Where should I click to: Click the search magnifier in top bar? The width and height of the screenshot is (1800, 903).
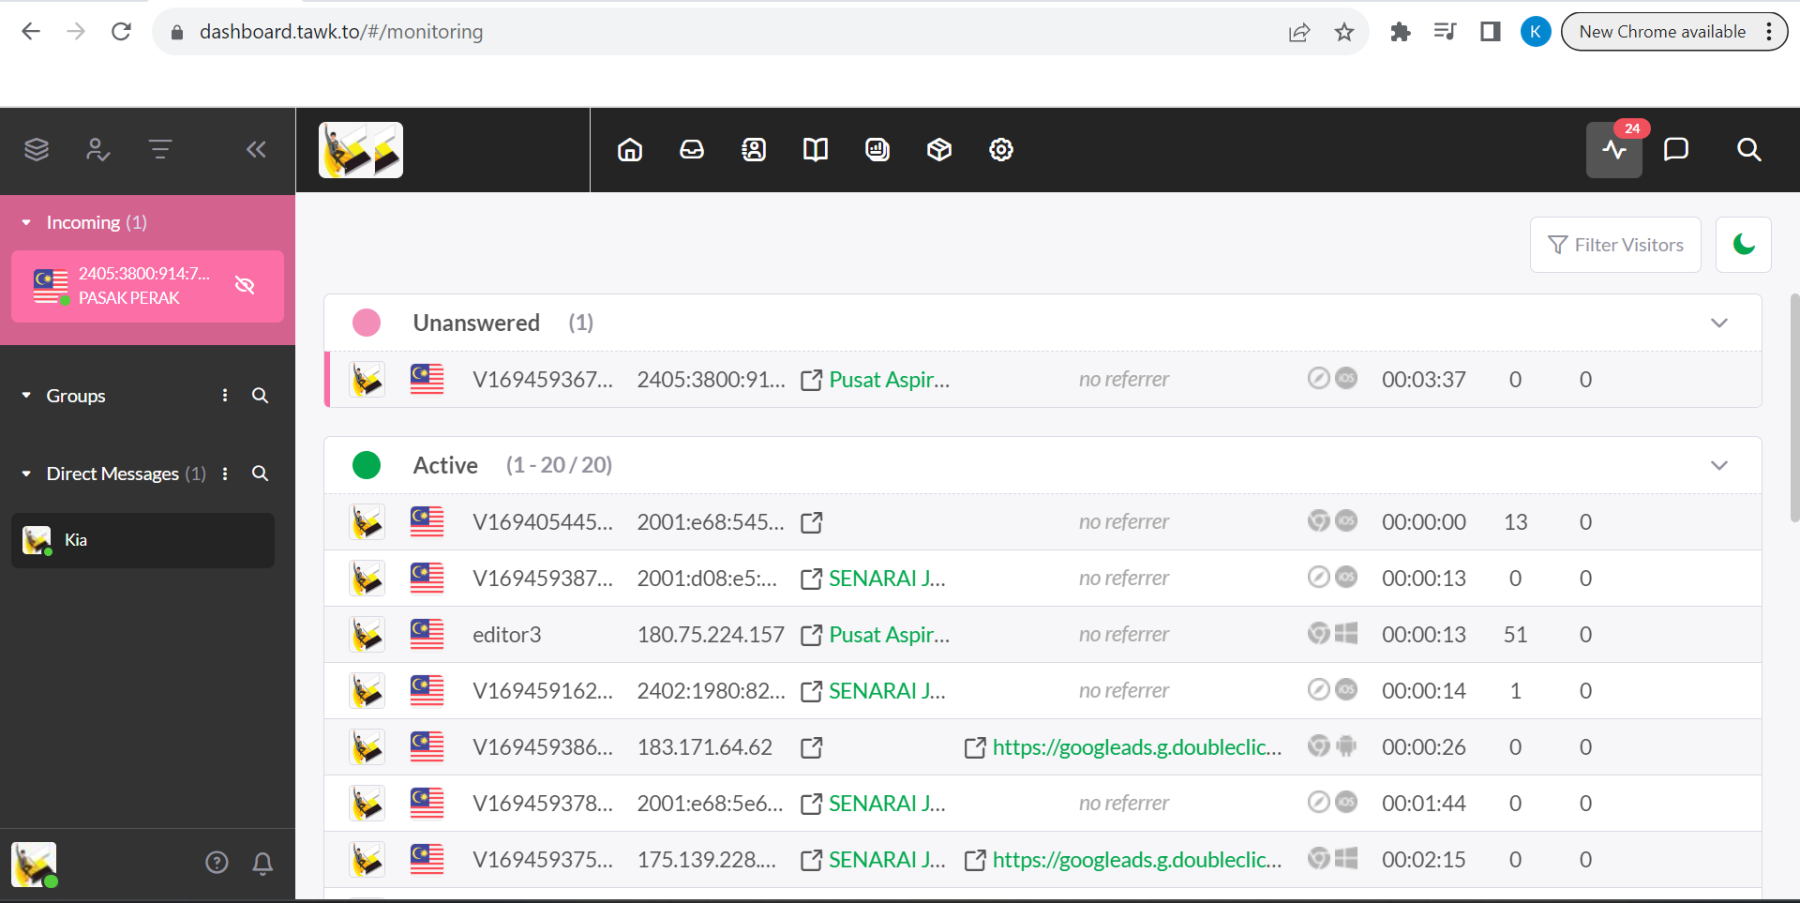pos(1748,150)
